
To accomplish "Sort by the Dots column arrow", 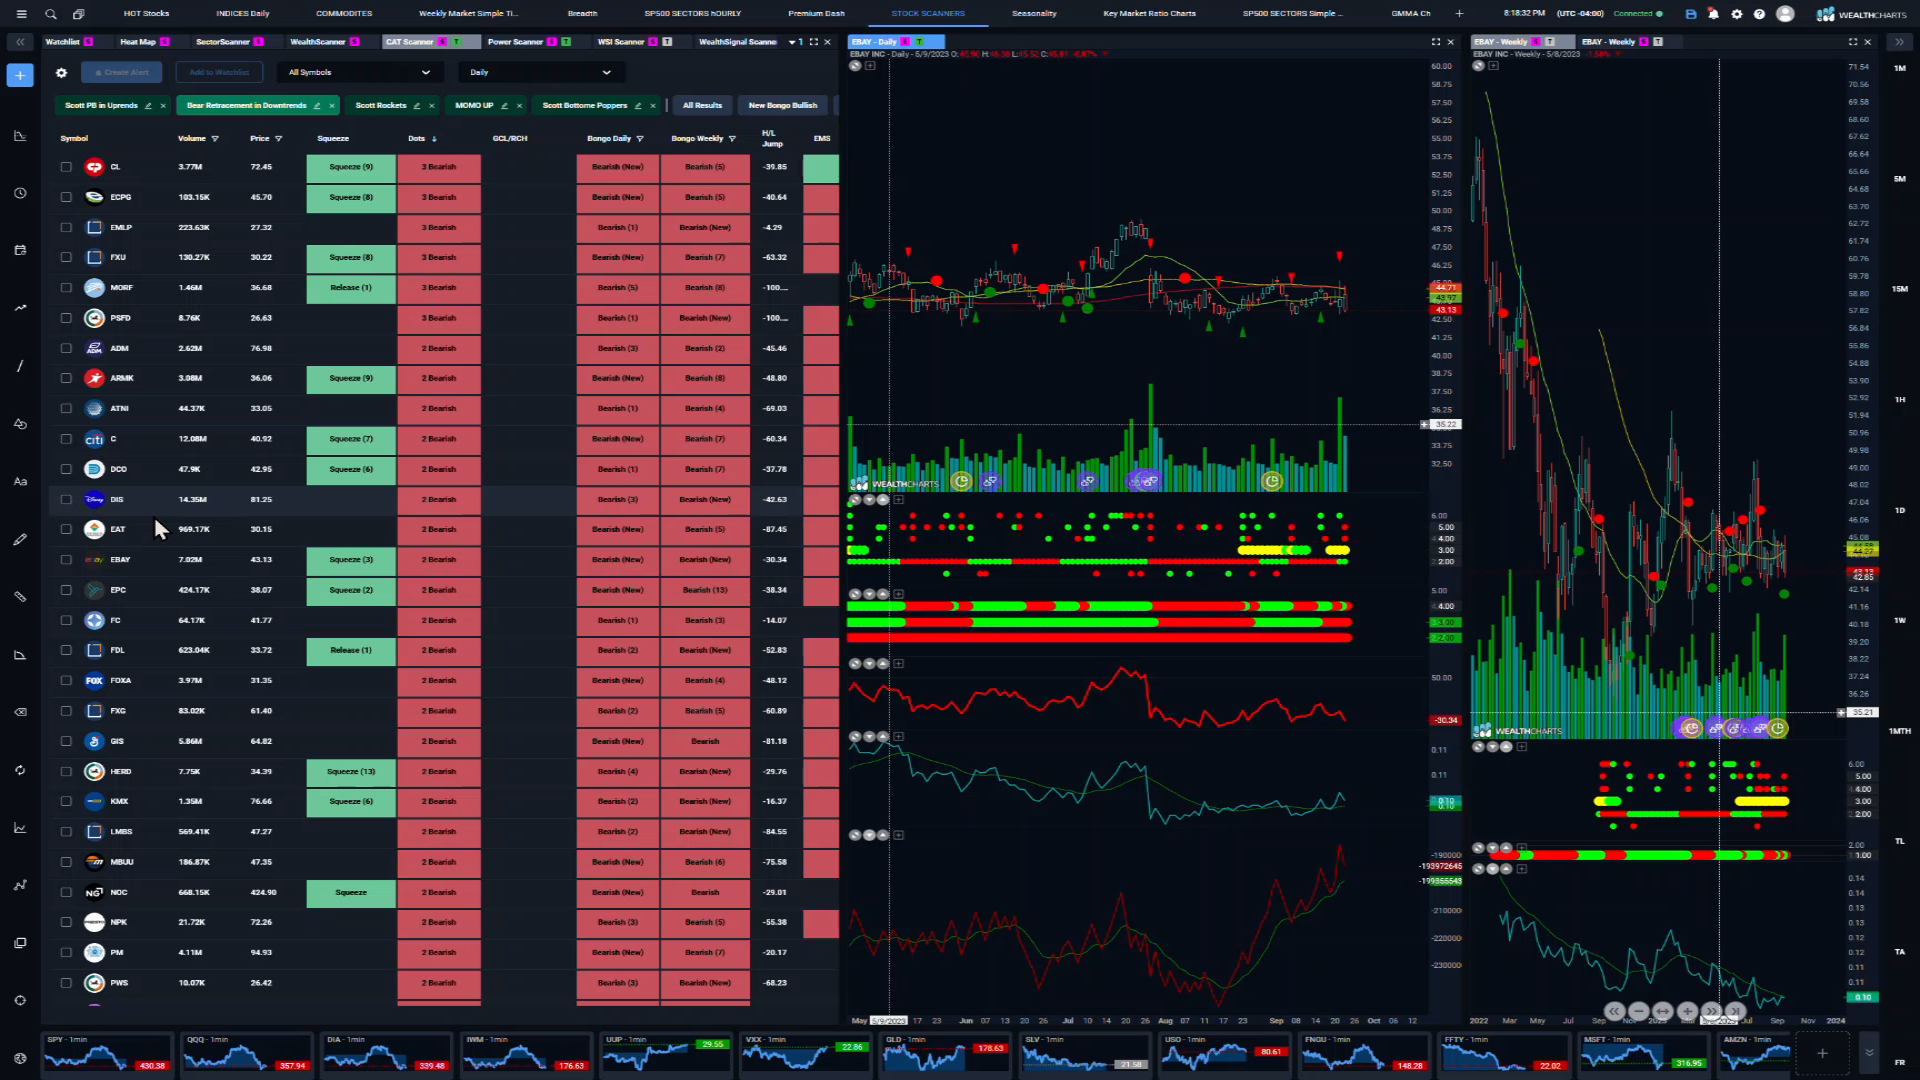I will pyautogui.click(x=434, y=139).
